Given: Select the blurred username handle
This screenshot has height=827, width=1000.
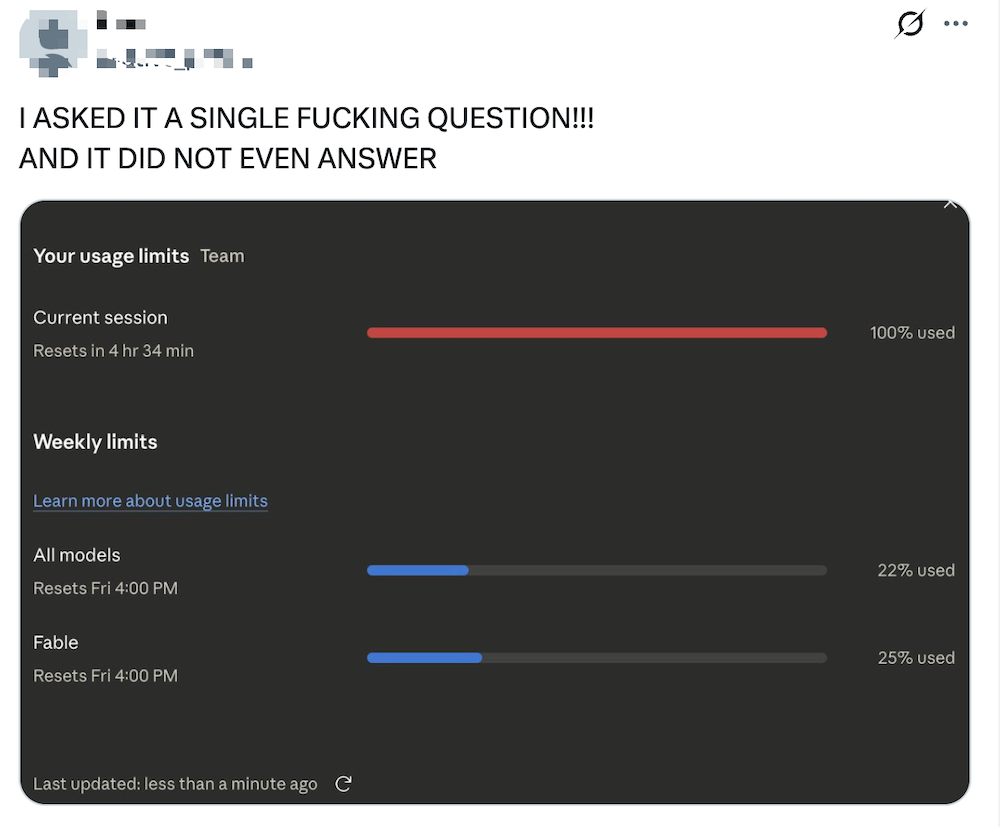Looking at the screenshot, I should pos(174,60).
